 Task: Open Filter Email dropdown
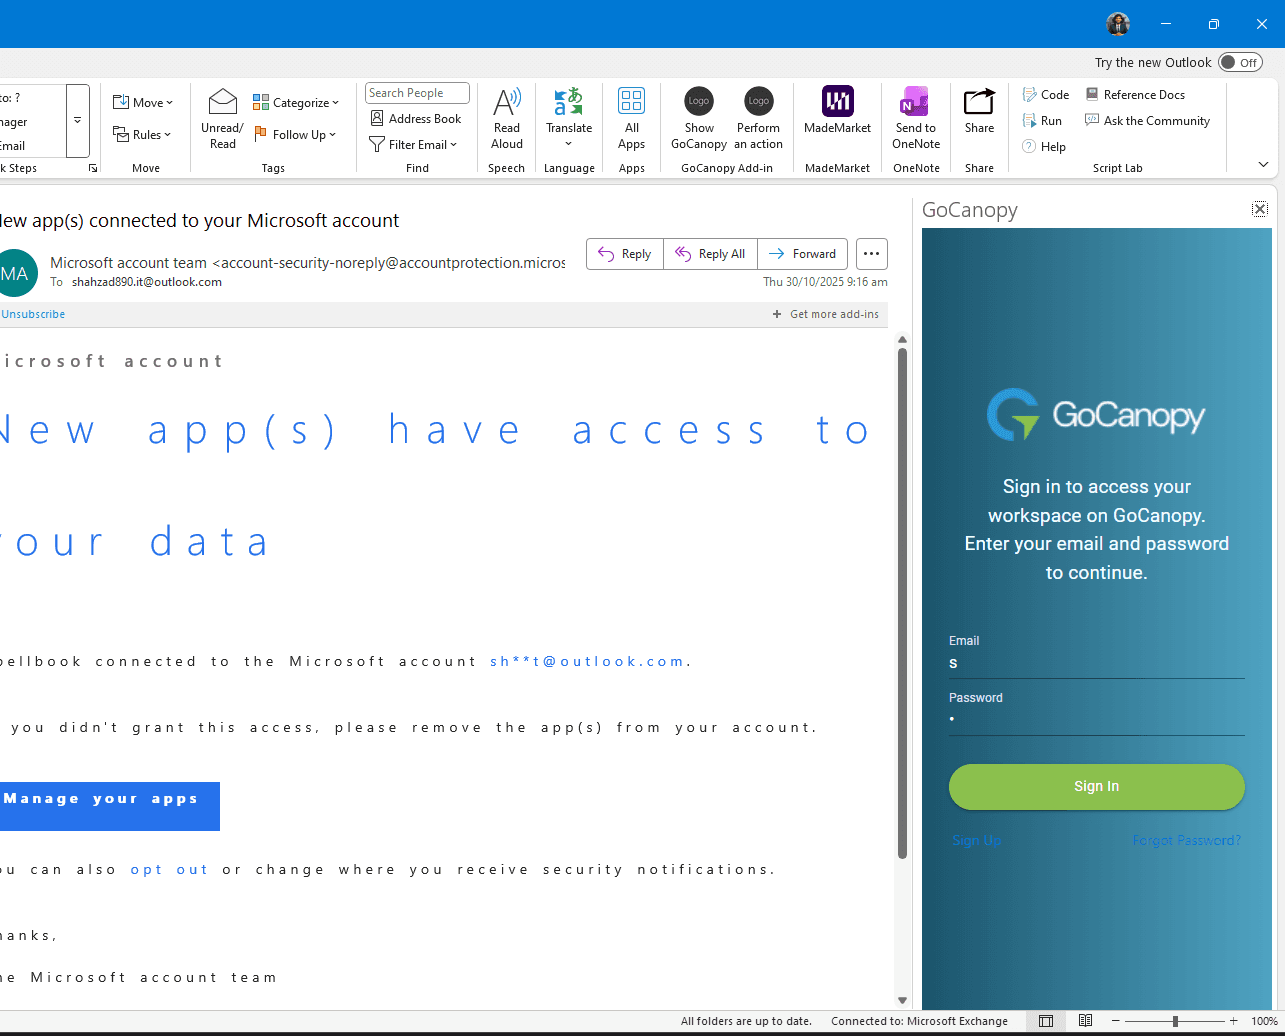point(413,144)
